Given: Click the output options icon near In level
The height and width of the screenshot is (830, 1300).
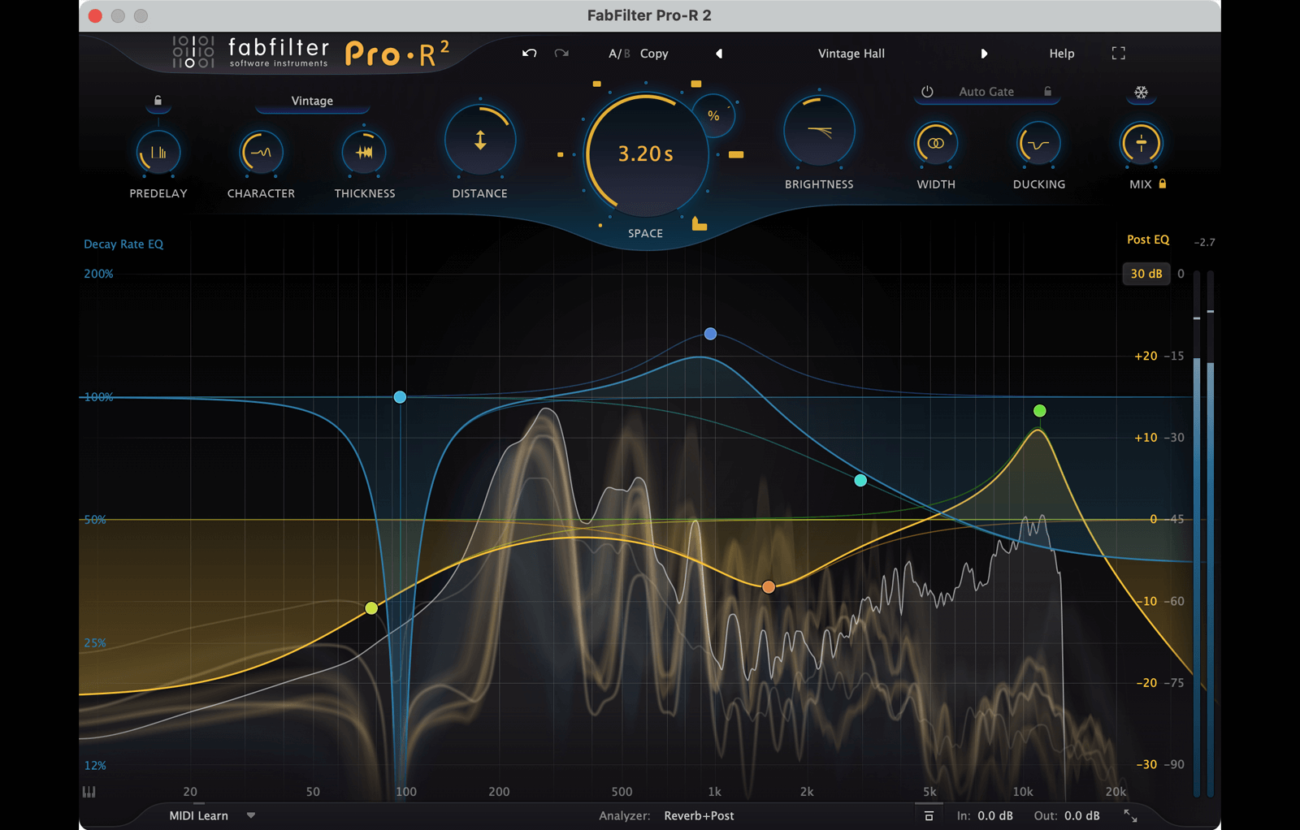Looking at the screenshot, I should (929, 816).
